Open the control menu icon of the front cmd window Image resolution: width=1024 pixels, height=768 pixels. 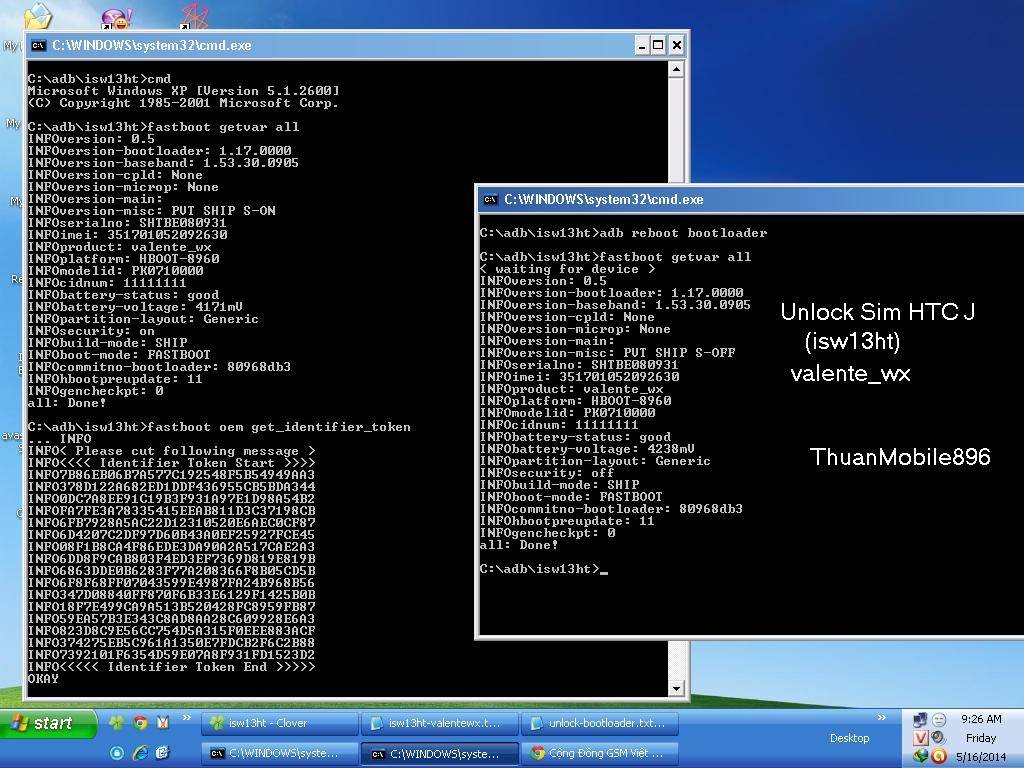[x=490, y=199]
